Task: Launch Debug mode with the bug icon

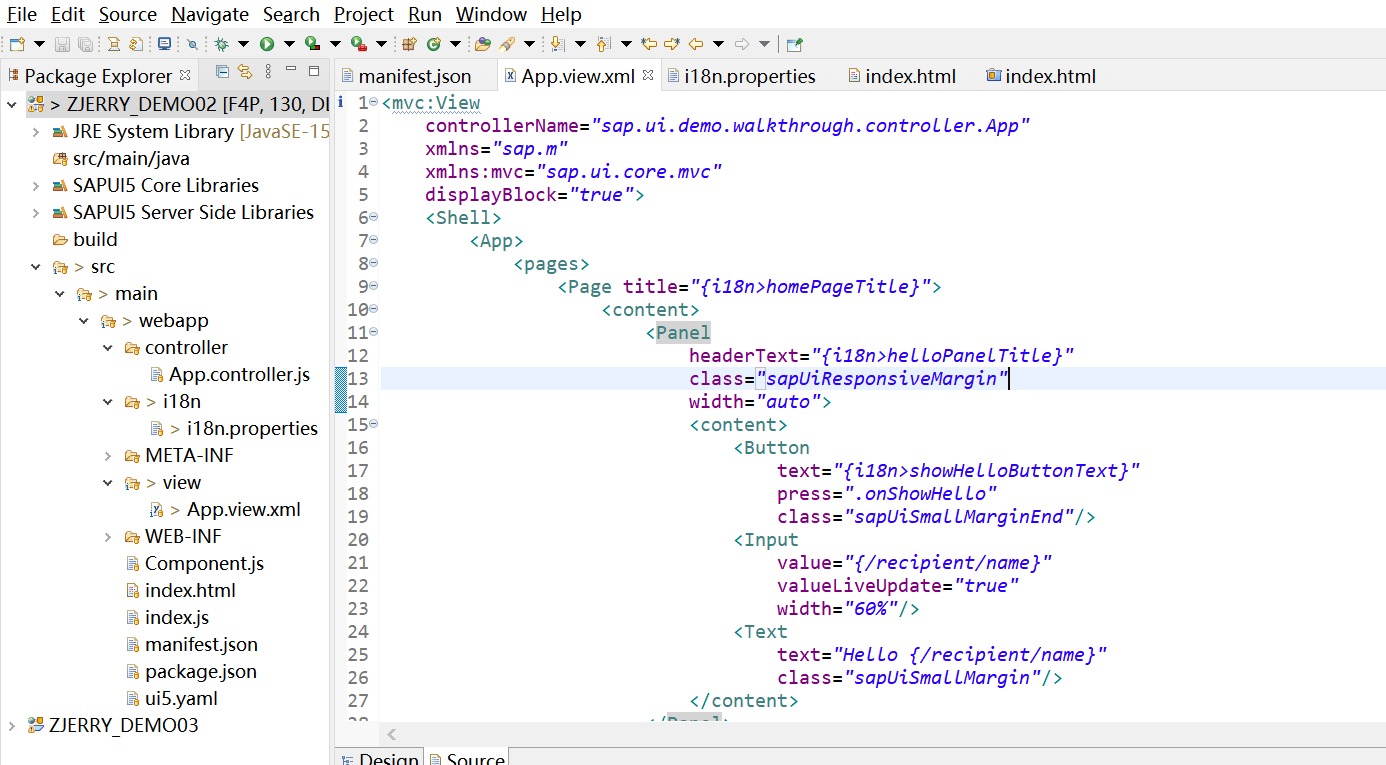Action: tap(222, 43)
